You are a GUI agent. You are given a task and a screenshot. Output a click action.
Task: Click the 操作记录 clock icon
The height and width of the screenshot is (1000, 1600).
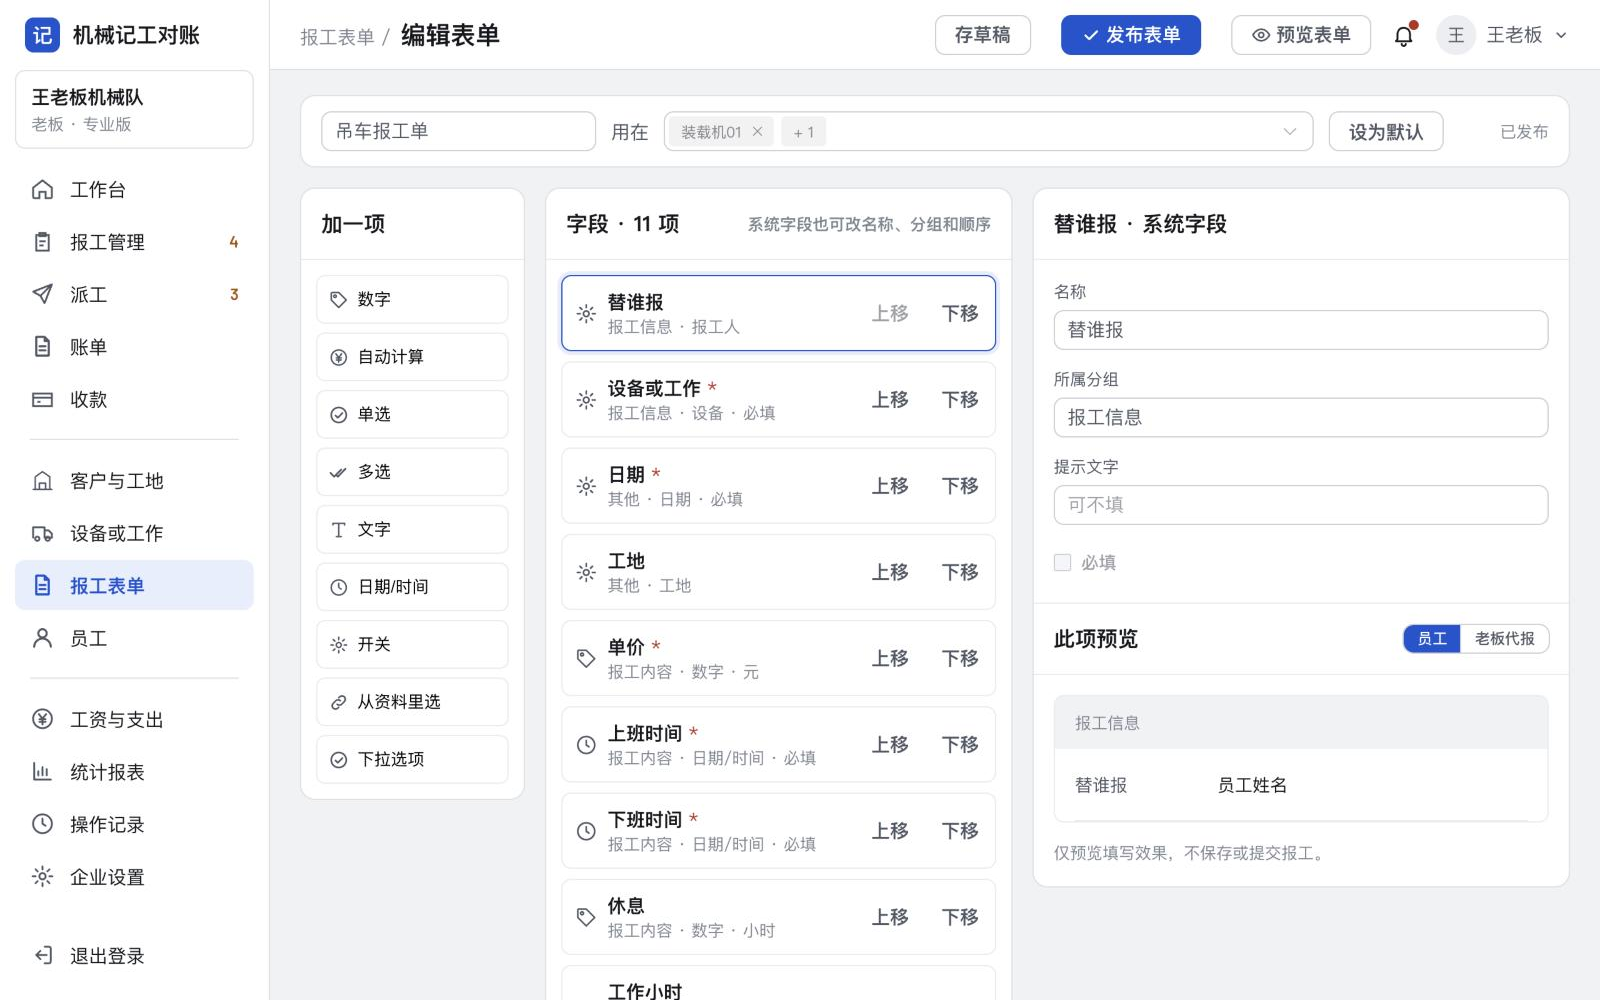tap(42, 824)
